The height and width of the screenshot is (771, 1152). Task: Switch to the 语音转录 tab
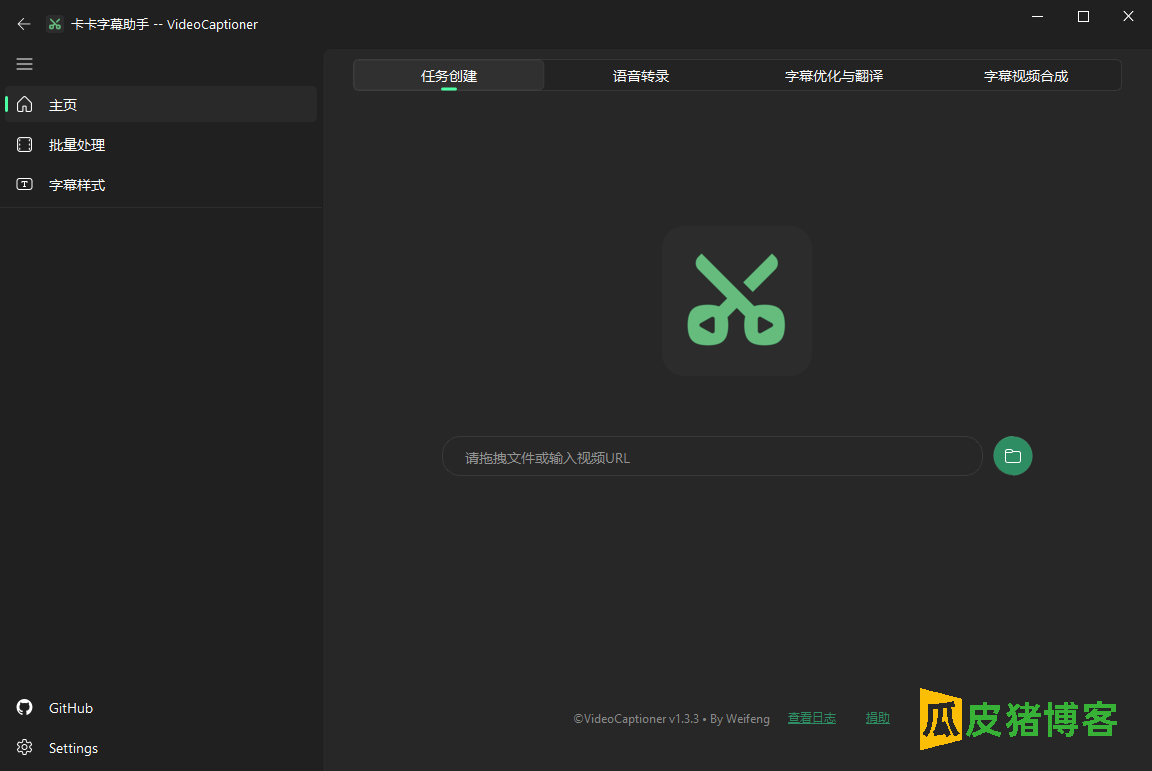pos(641,76)
